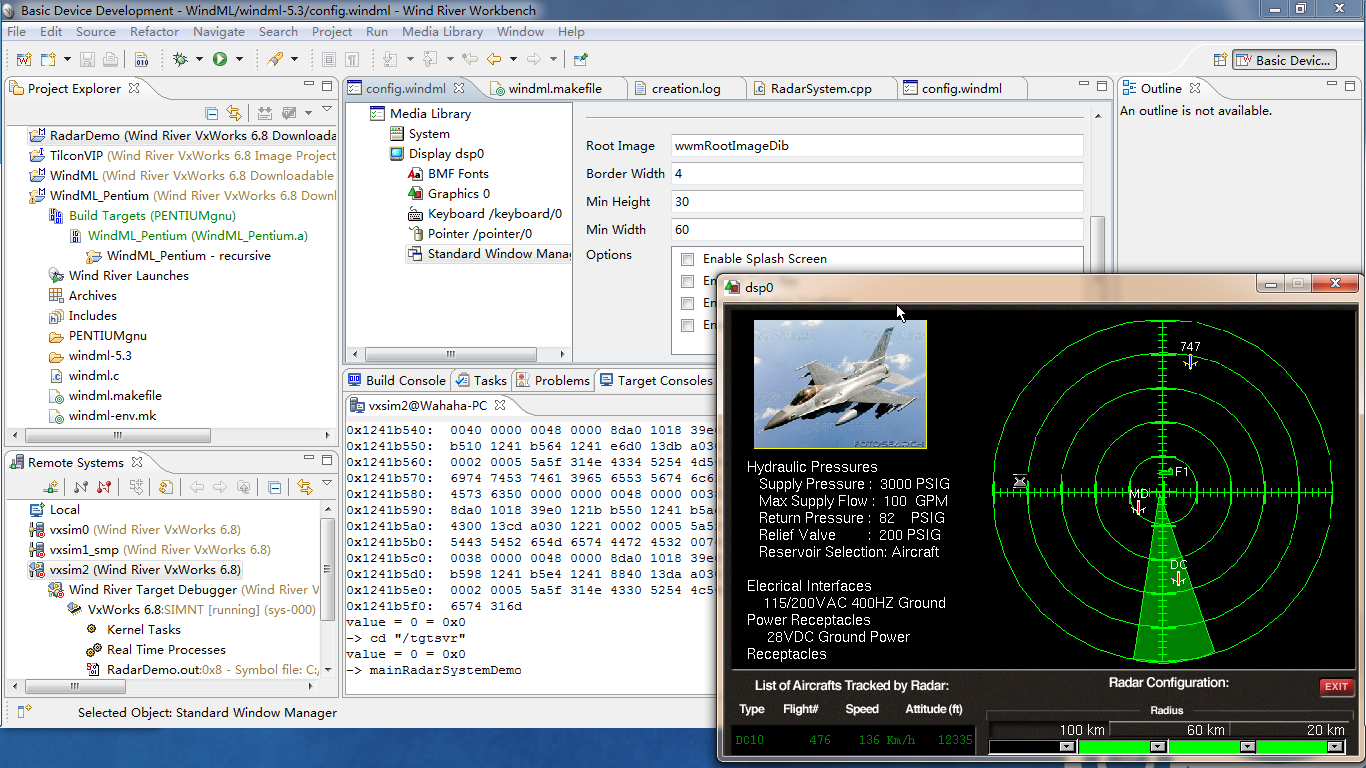Click the Print toolbar icon
Image resolution: width=1366 pixels, height=768 pixels.
pyautogui.click(x=110, y=59)
